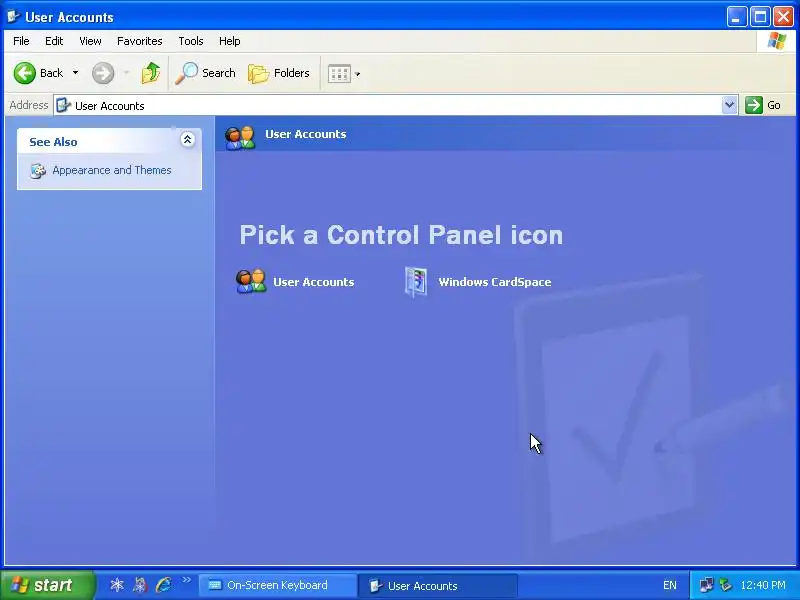Open the View menu
Image resolution: width=800 pixels, height=600 pixels.
(90, 41)
